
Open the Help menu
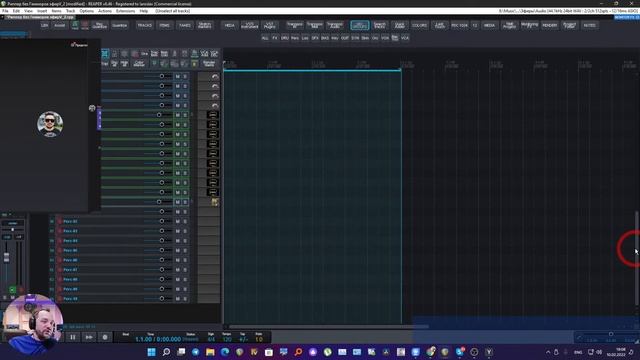point(144,11)
